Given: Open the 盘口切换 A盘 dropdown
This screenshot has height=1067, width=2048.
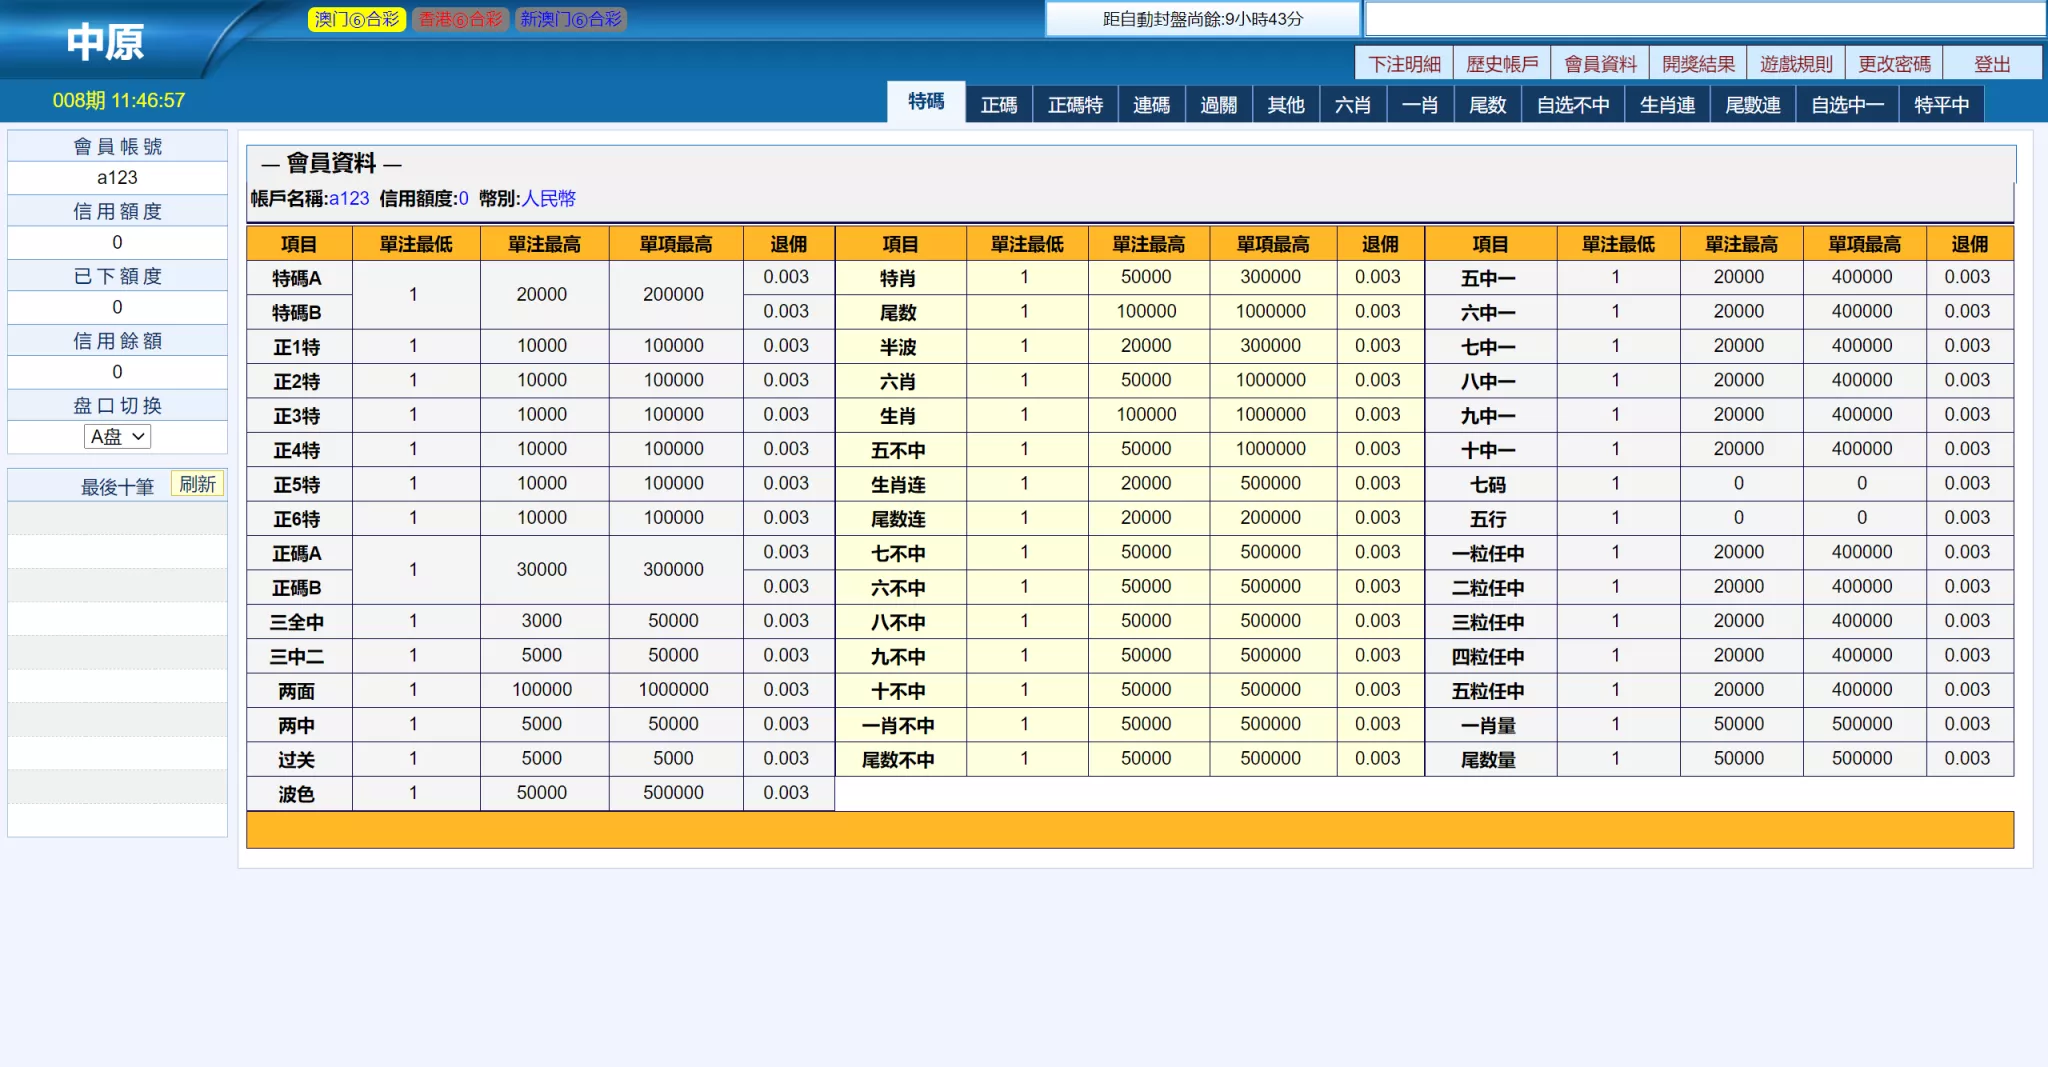Looking at the screenshot, I should click(117, 437).
